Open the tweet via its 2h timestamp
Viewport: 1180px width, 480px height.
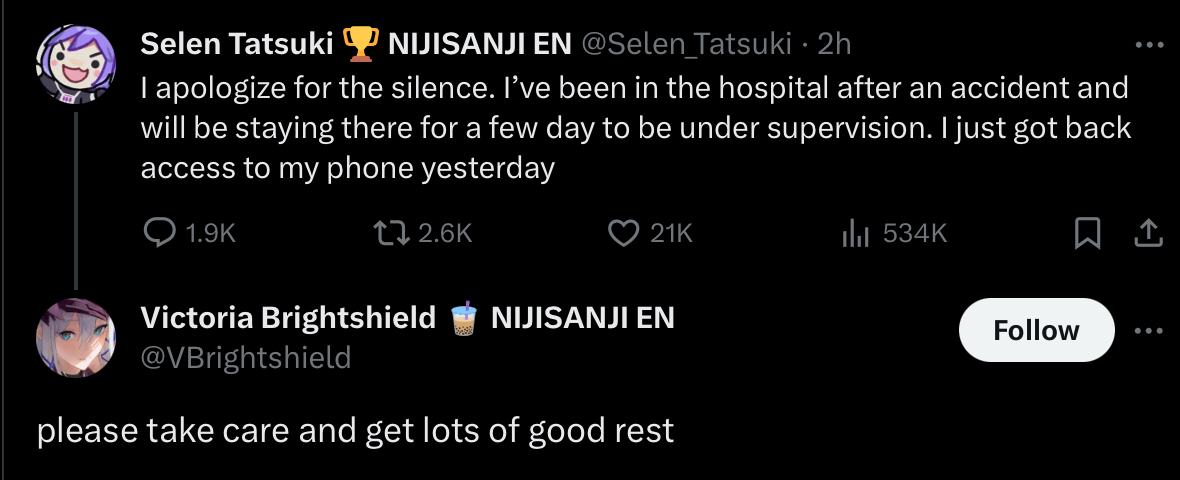(834, 44)
